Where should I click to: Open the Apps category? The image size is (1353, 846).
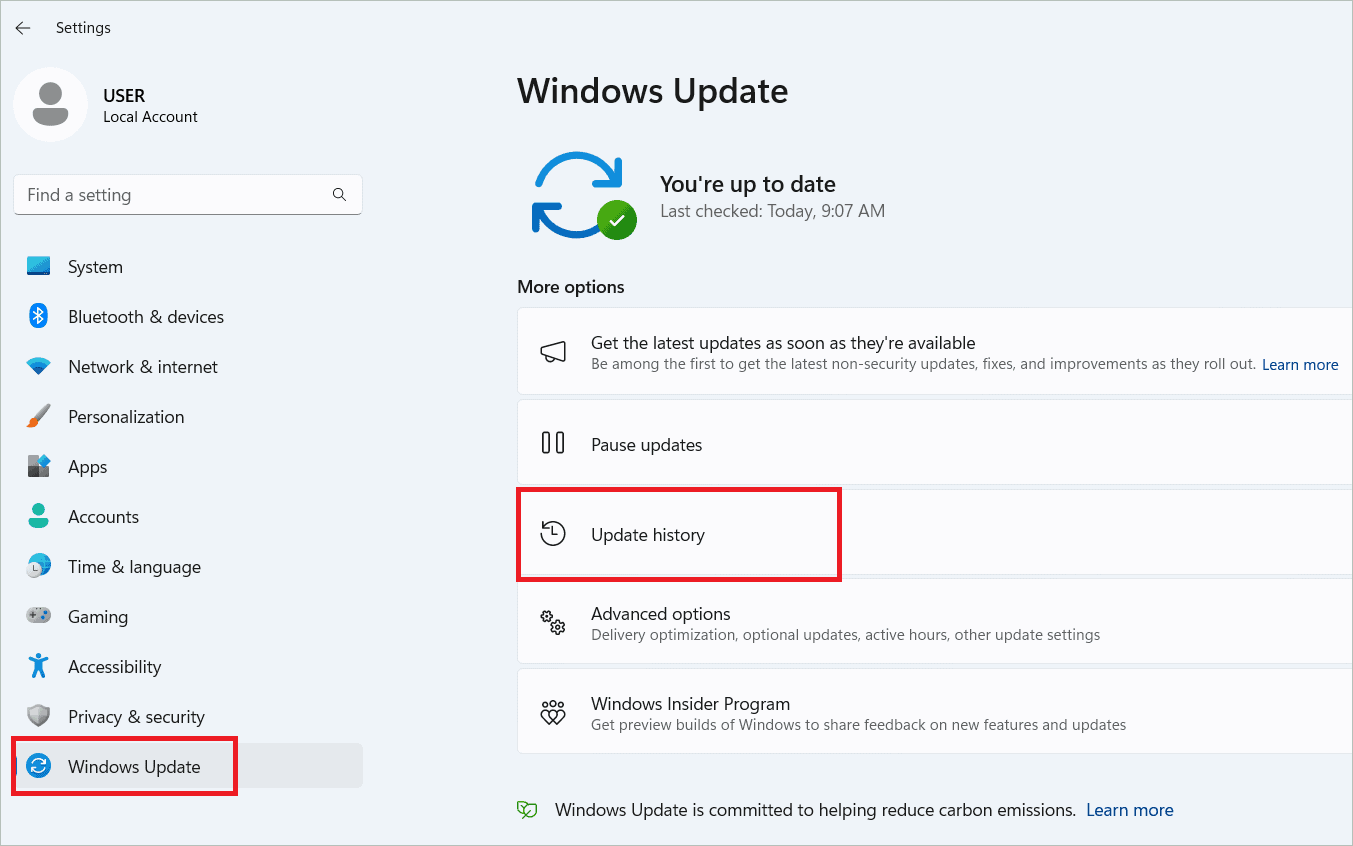188,467
